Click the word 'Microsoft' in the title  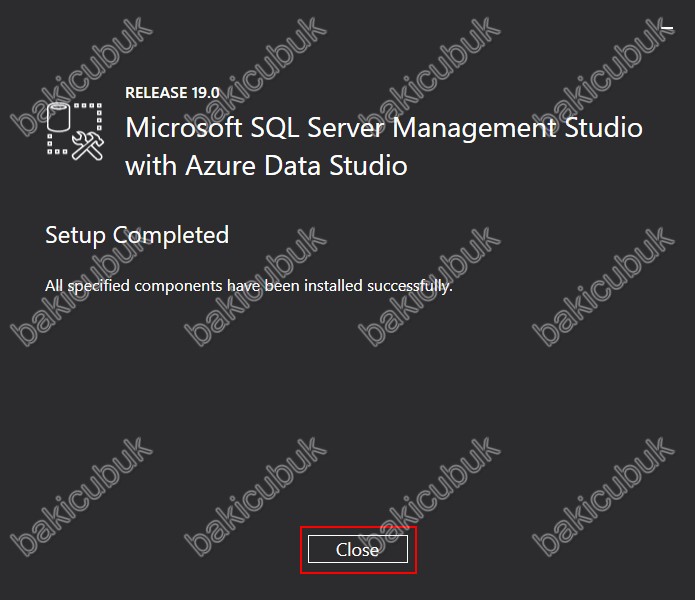tap(184, 128)
